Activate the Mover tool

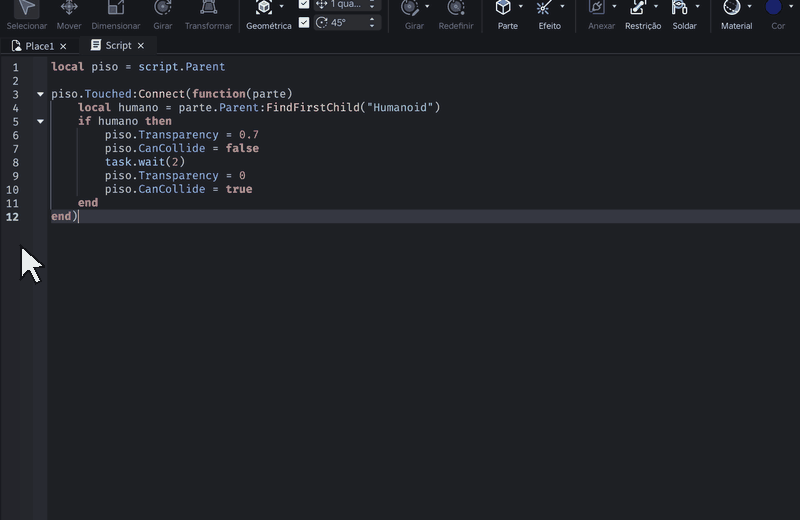coord(69,15)
